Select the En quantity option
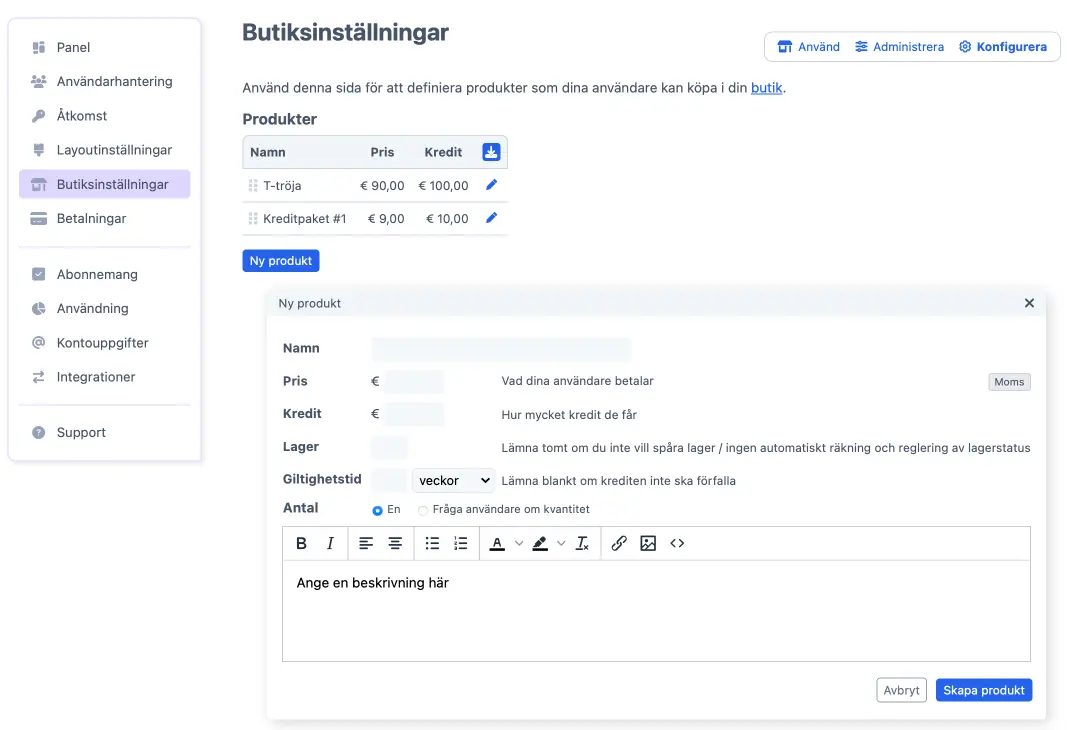 click(x=377, y=510)
